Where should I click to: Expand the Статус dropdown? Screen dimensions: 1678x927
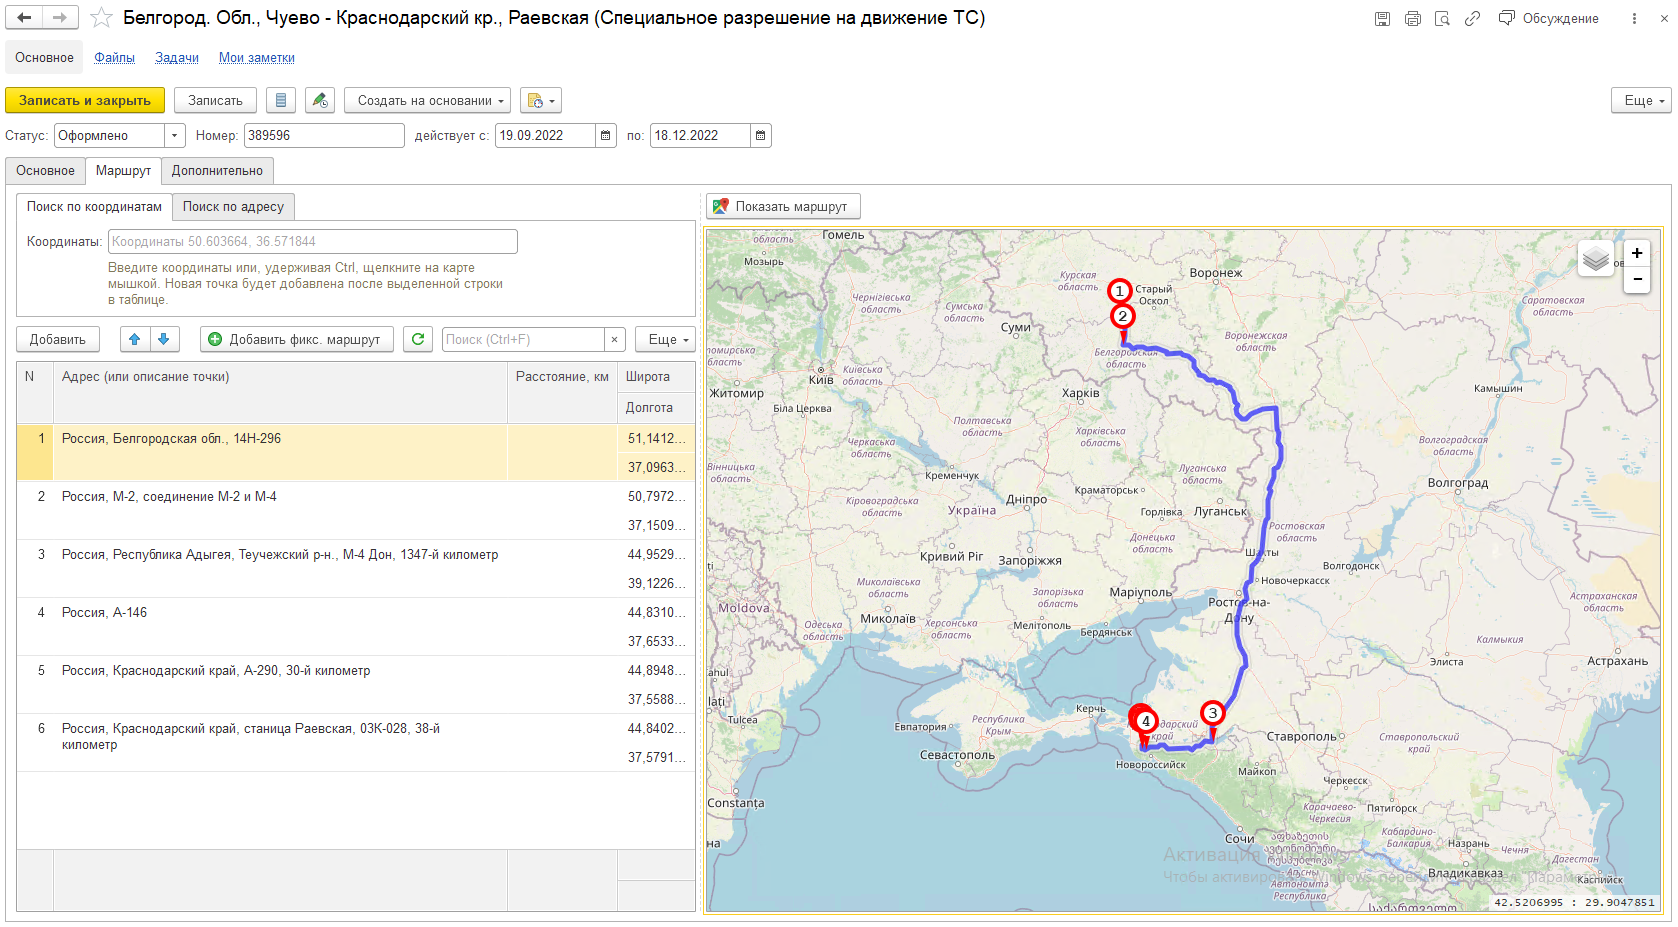[x=175, y=135]
